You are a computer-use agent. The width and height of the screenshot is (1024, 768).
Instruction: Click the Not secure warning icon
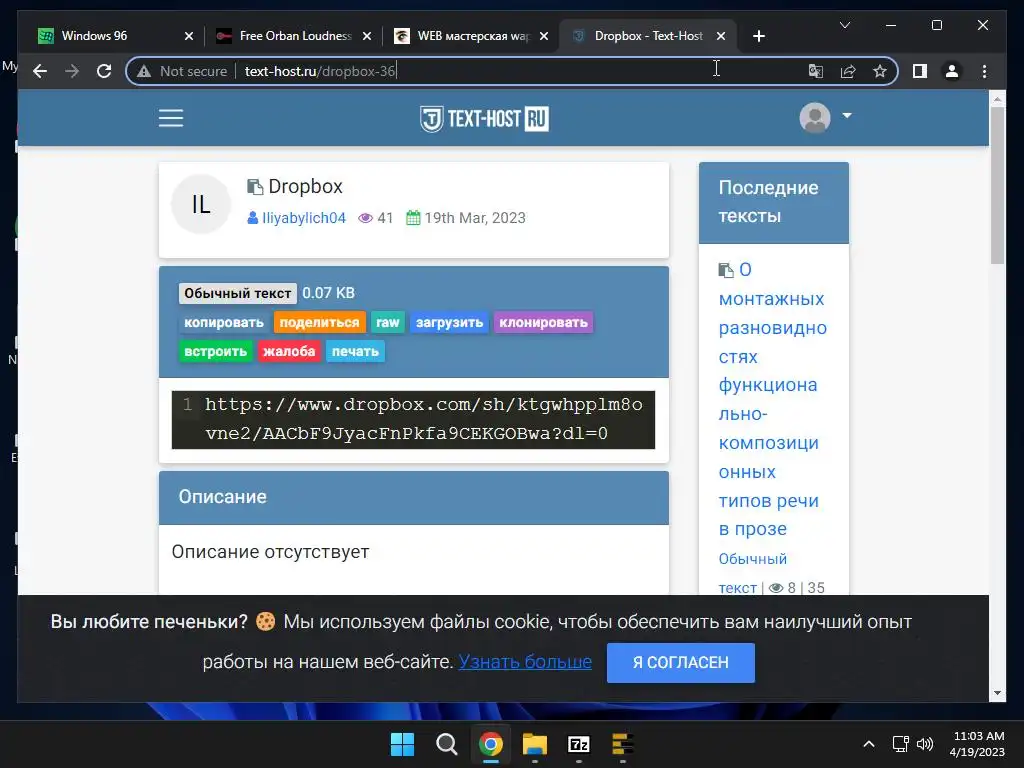click(x=144, y=71)
